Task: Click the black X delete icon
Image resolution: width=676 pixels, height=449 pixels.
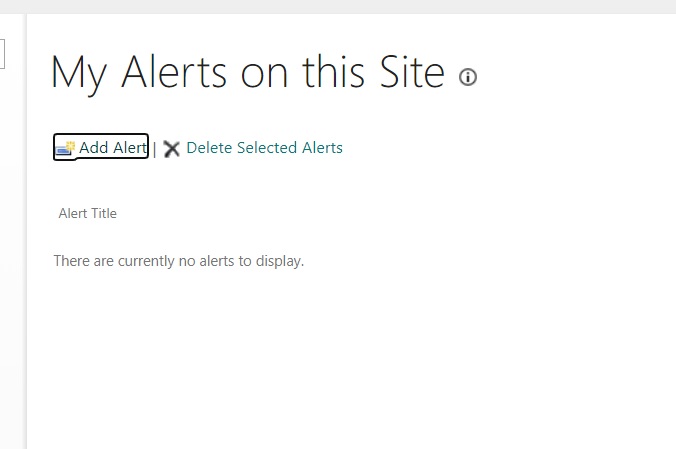Action: pos(172,149)
